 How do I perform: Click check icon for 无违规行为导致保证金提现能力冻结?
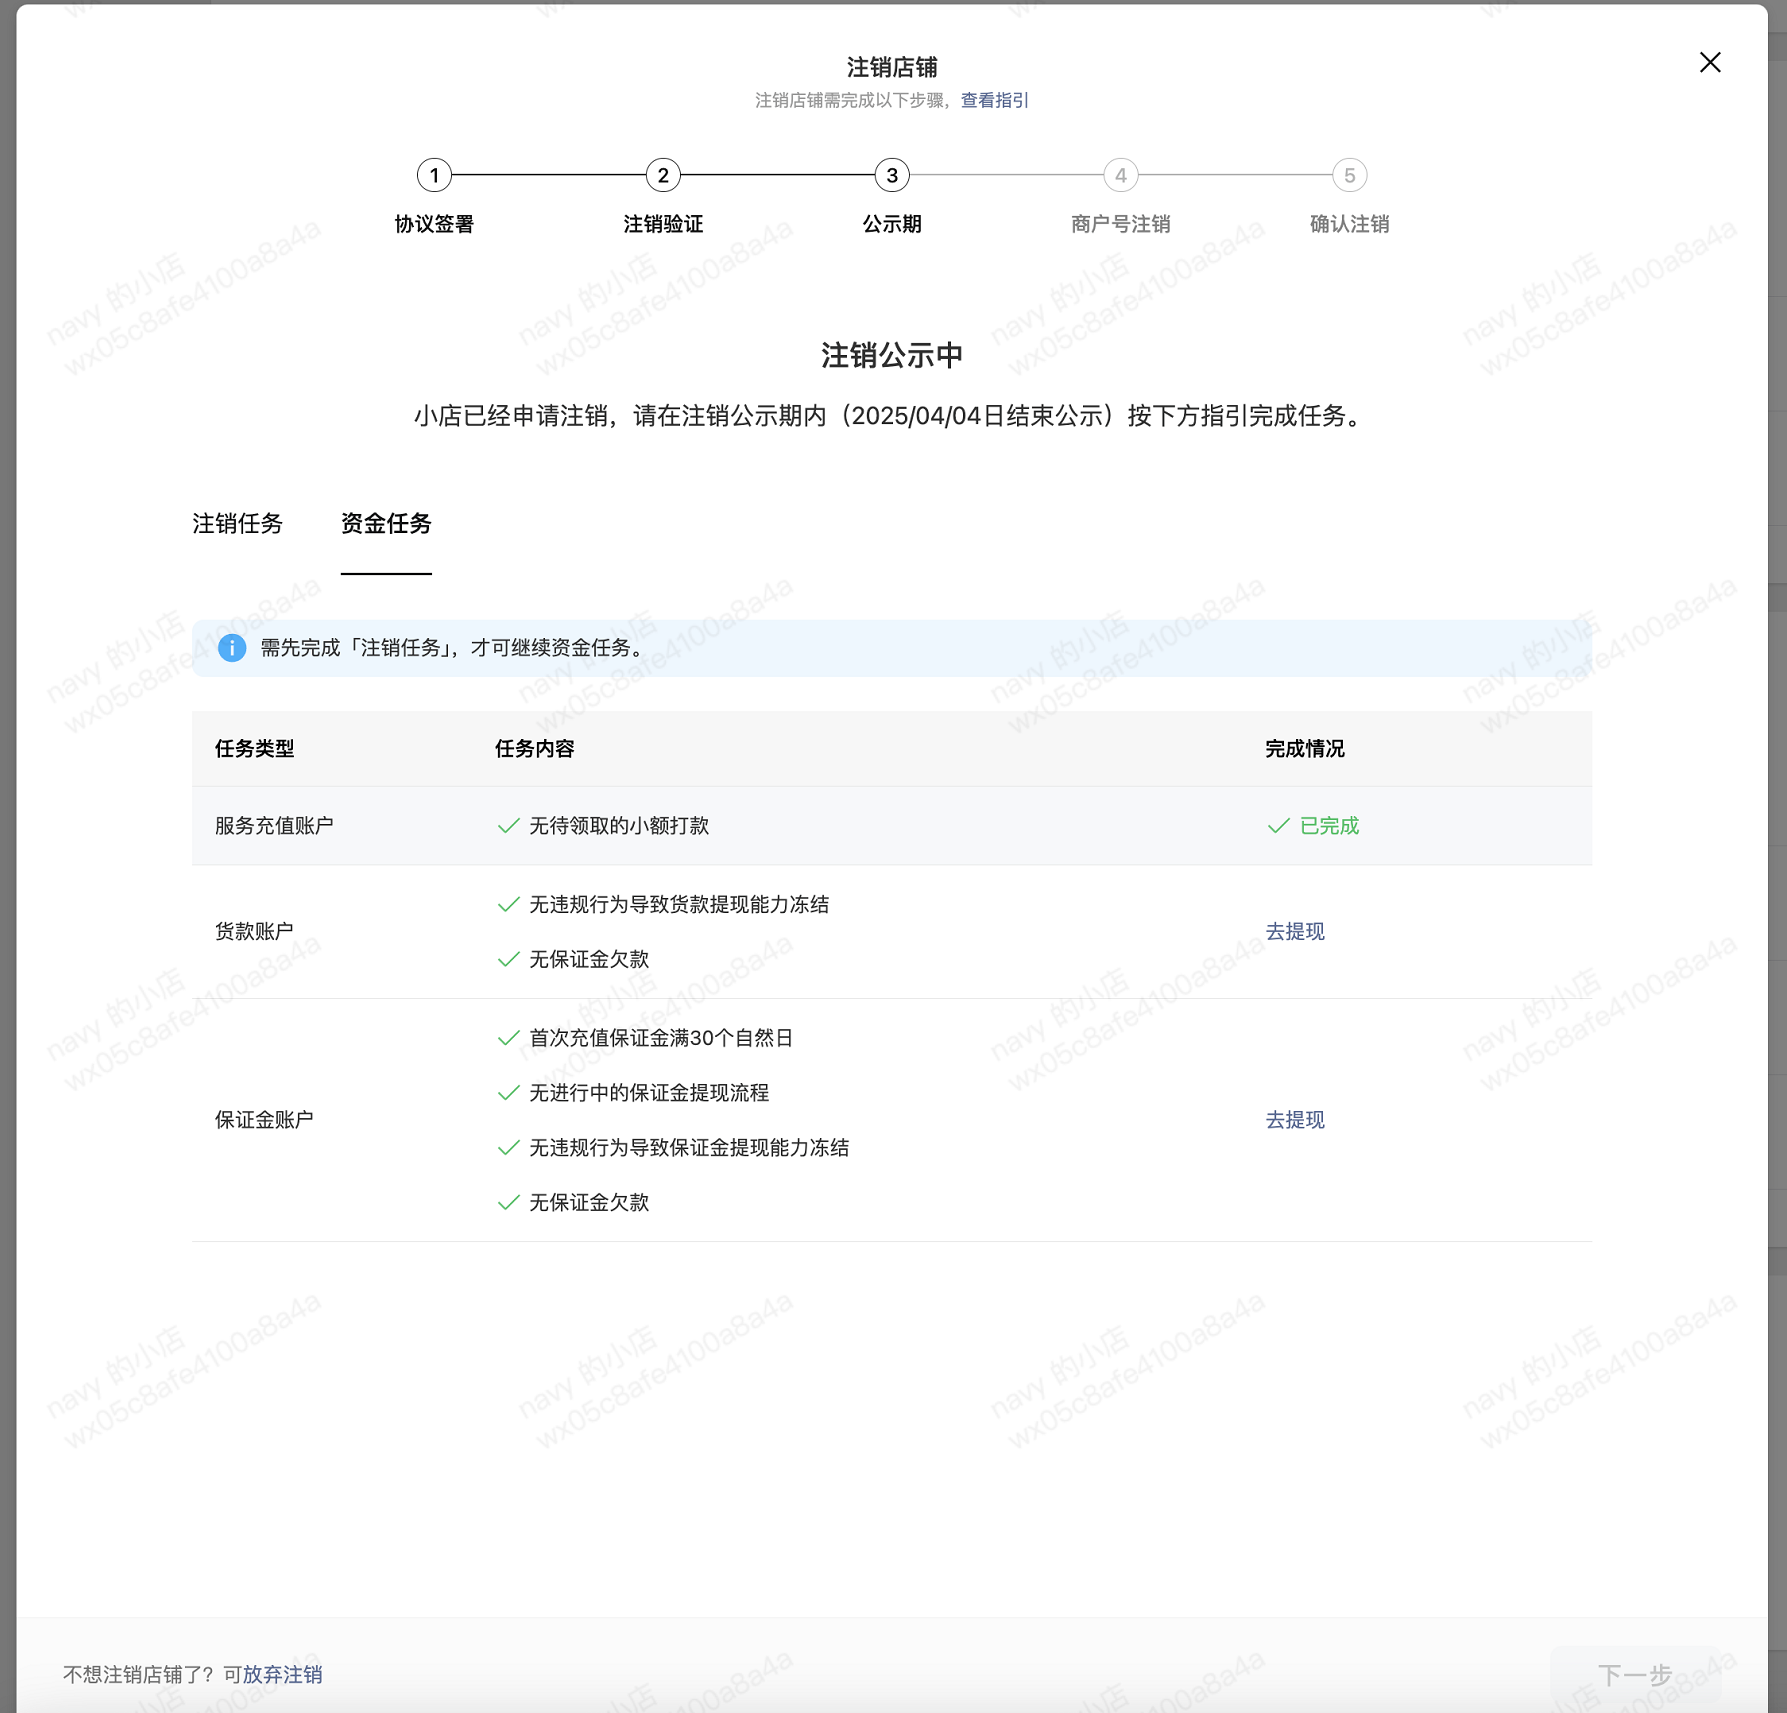[508, 1148]
